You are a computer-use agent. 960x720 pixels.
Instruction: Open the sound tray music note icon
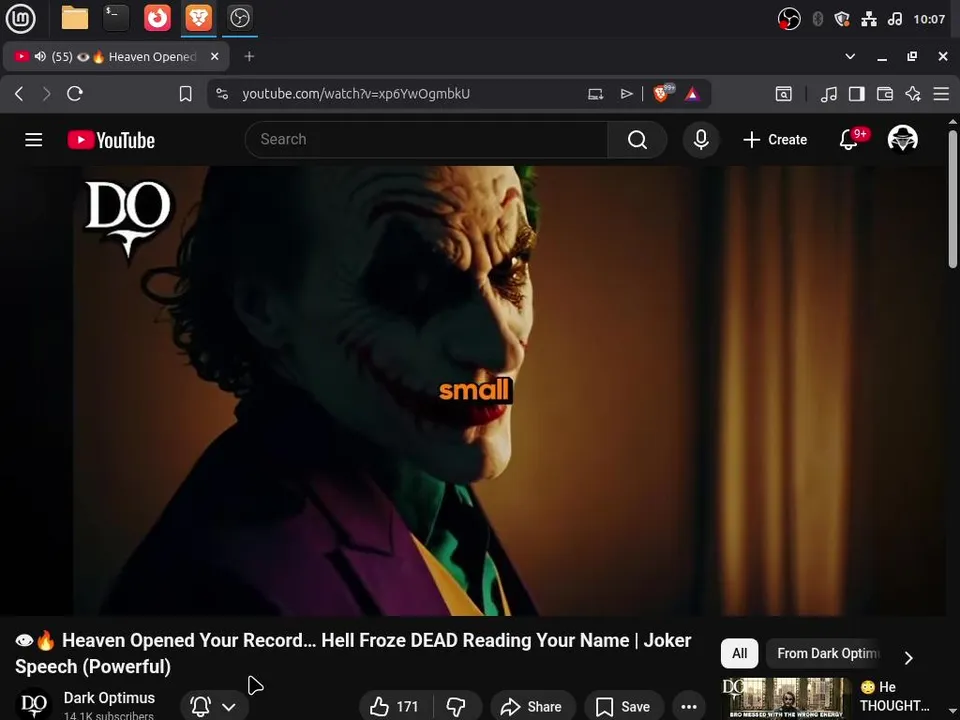coord(894,19)
